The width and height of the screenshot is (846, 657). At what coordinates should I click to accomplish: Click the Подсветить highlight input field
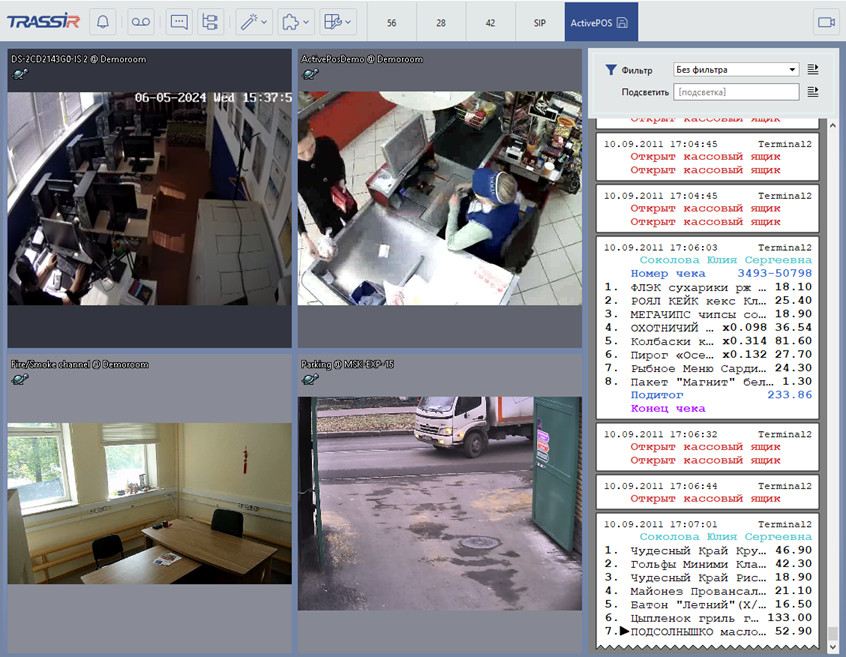click(x=735, y=92)
